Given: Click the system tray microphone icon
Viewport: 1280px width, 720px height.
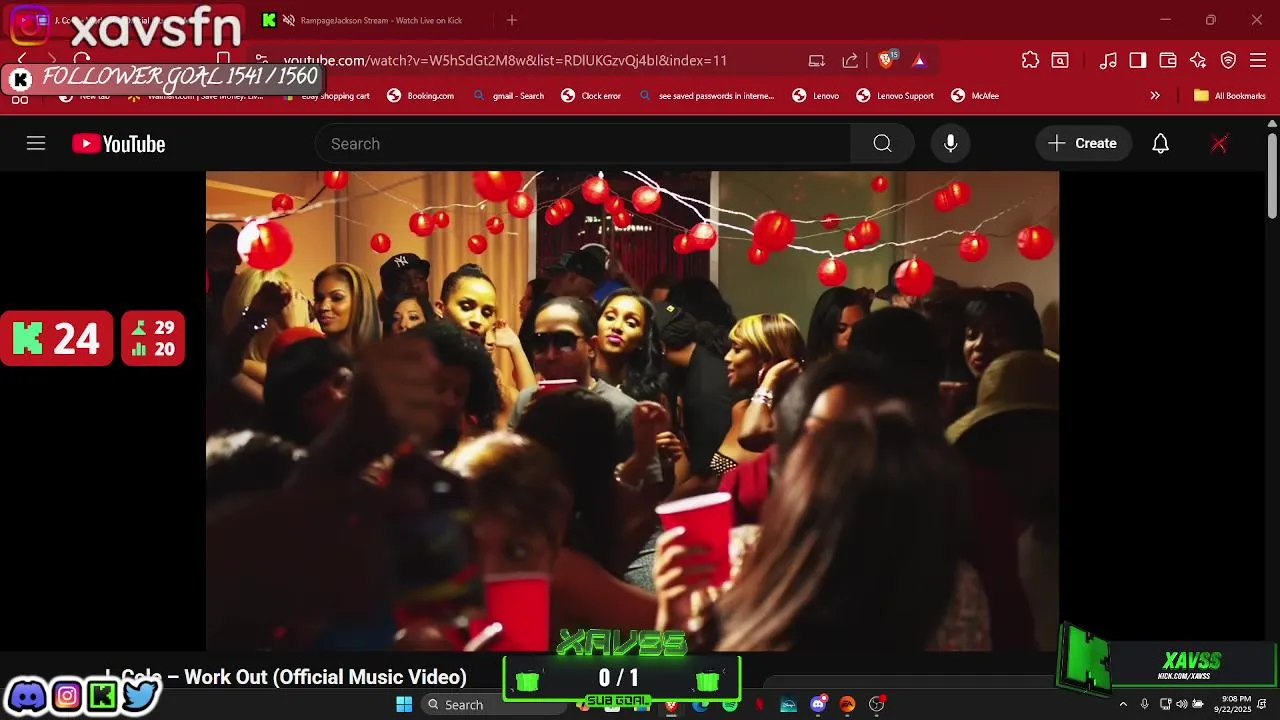Looking at the screenshot, I should pos(1145,705).
